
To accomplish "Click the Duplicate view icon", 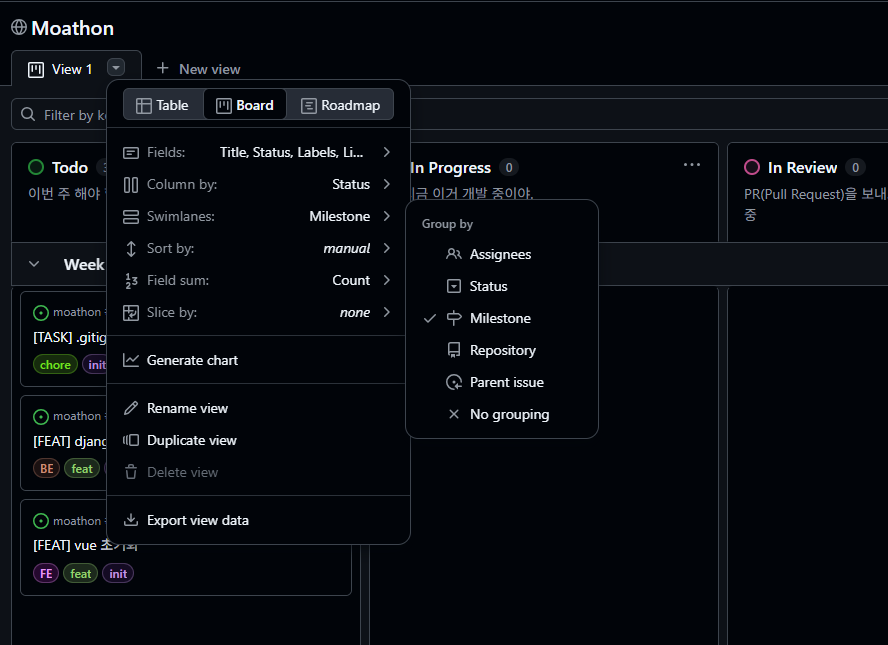I will coord(131,440).
